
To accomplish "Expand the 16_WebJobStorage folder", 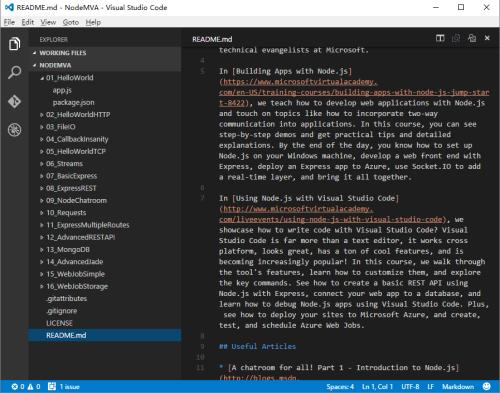I will (x=105, y=286).
